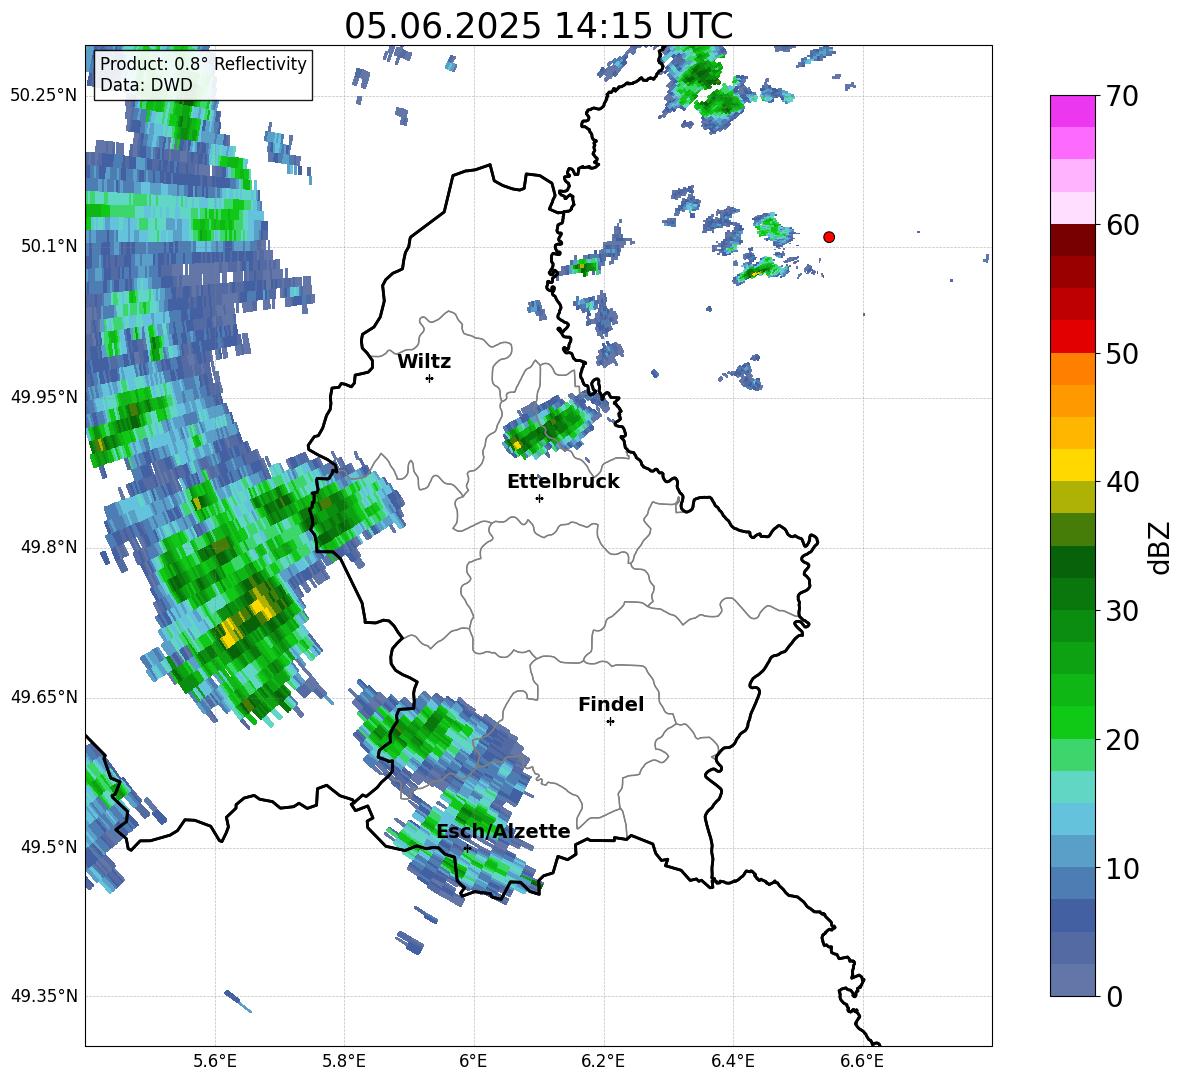Click the bright red colorbar swatch above 50
The height and width of the screenshot is (1081, 1184).
(1072, 336)
